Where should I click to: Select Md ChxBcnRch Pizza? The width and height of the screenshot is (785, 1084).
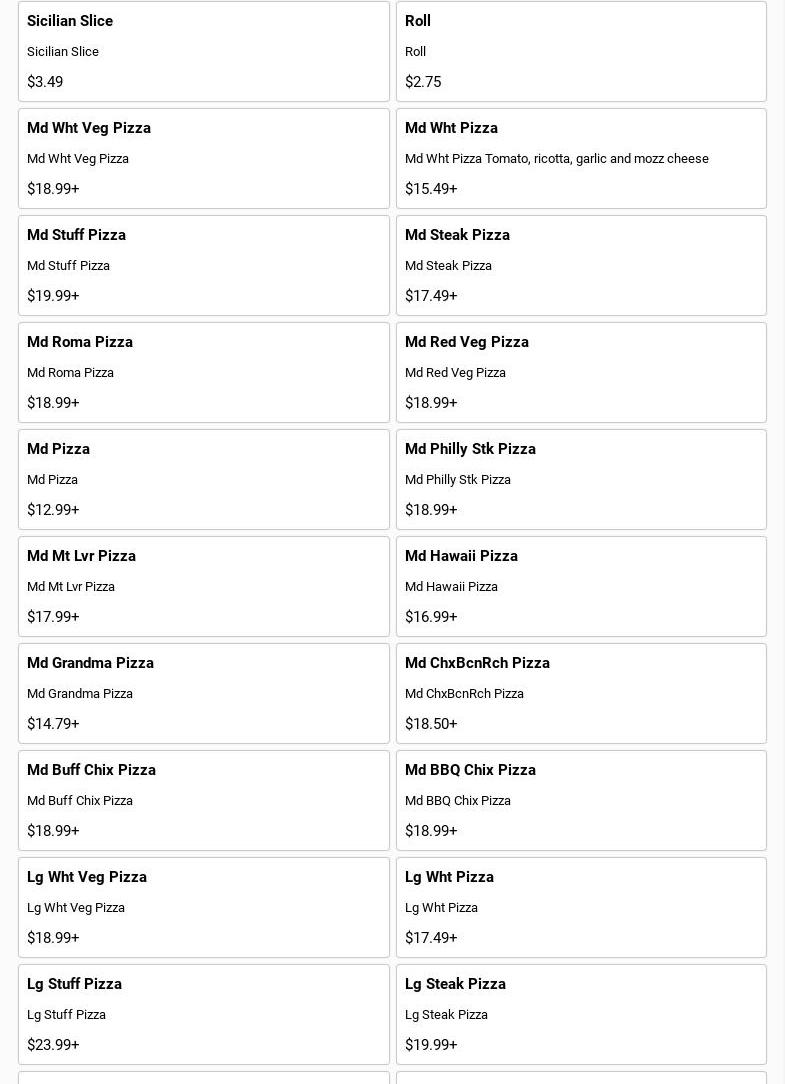581,693
